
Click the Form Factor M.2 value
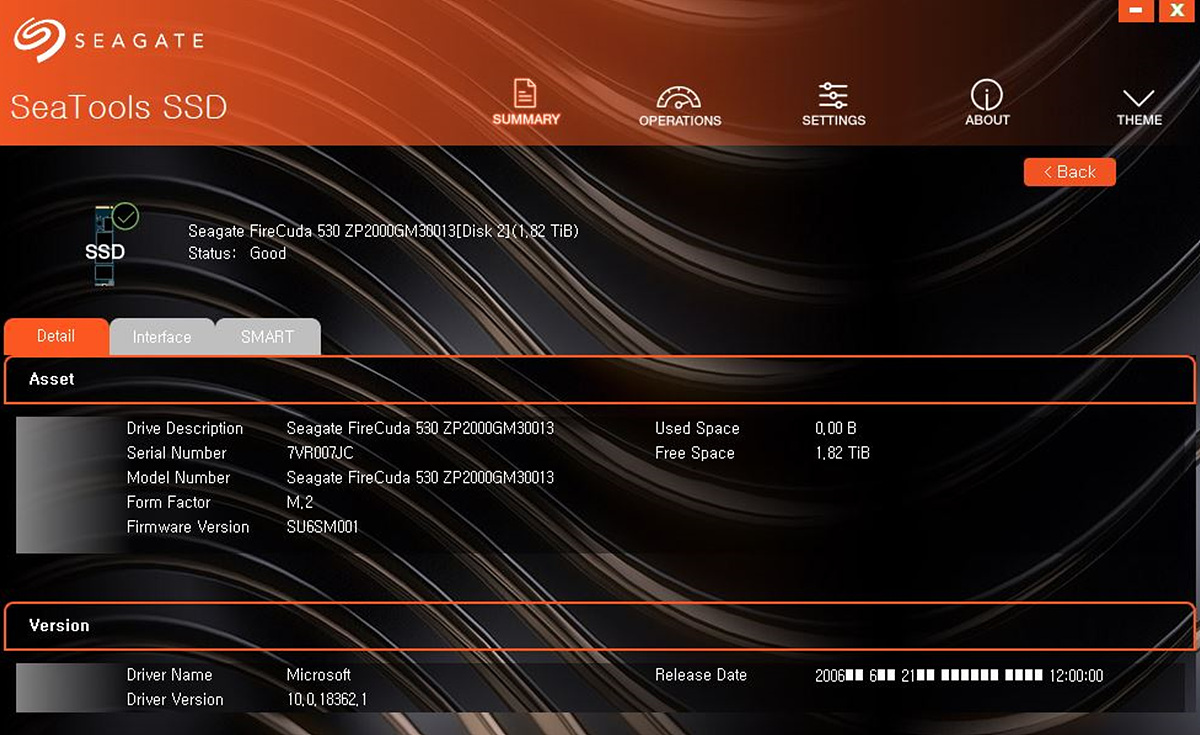300,502
